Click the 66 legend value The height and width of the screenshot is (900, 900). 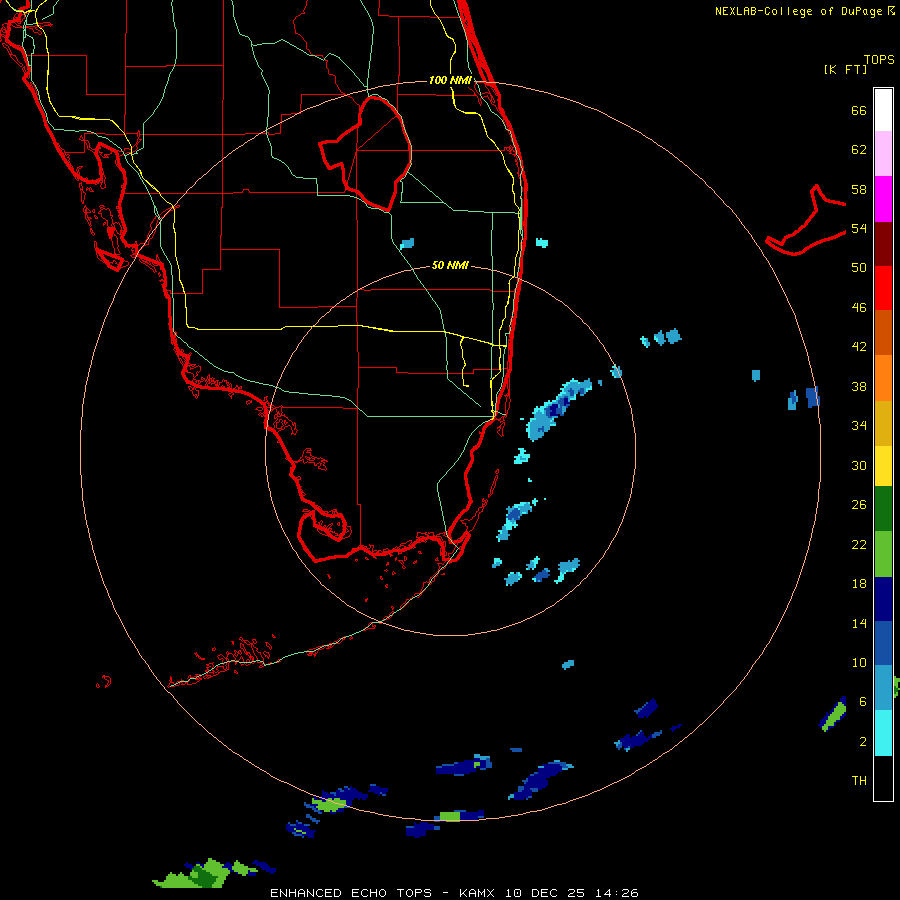tap(859, 110)
